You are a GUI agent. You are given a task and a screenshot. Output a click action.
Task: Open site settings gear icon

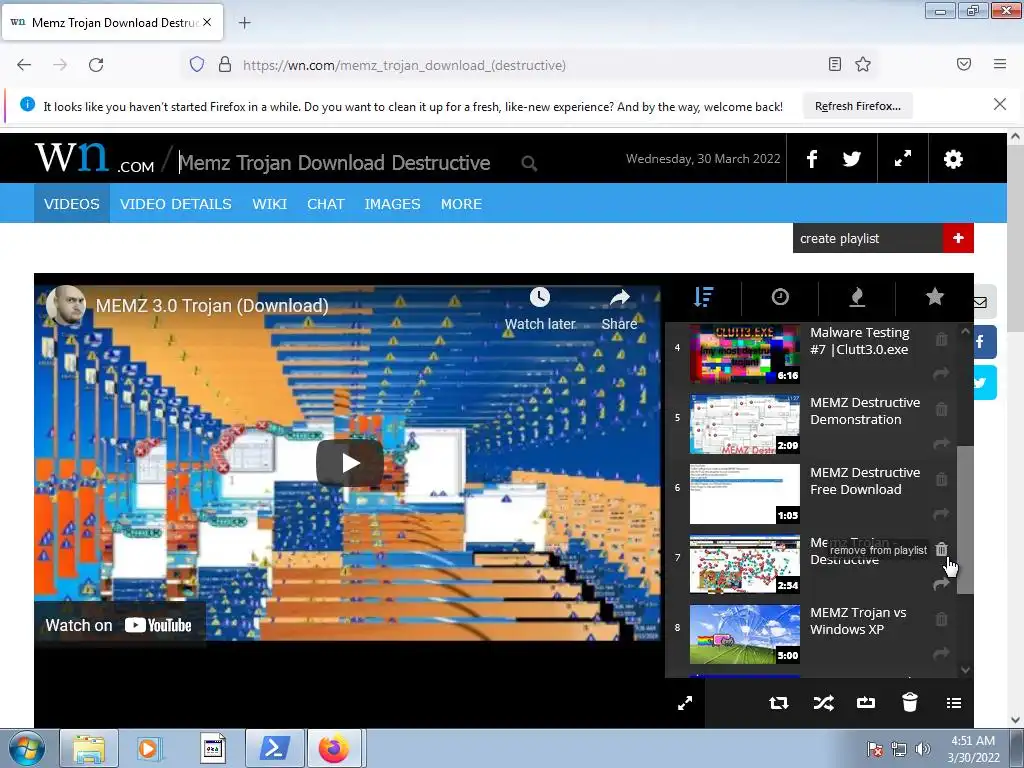coord(953,159)
